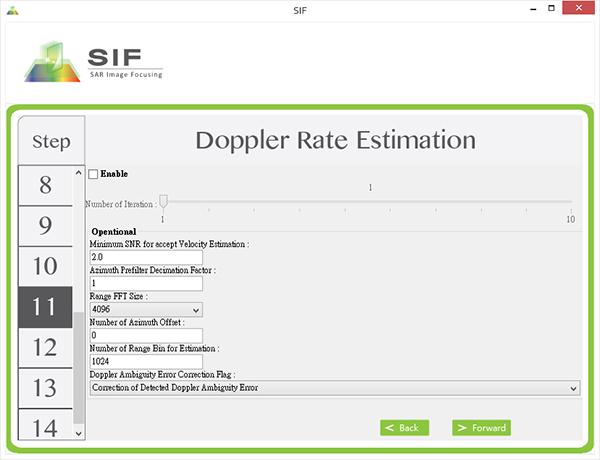Select step 8 in the step list
The image size is (600, 460).
(x=45, y=185)
